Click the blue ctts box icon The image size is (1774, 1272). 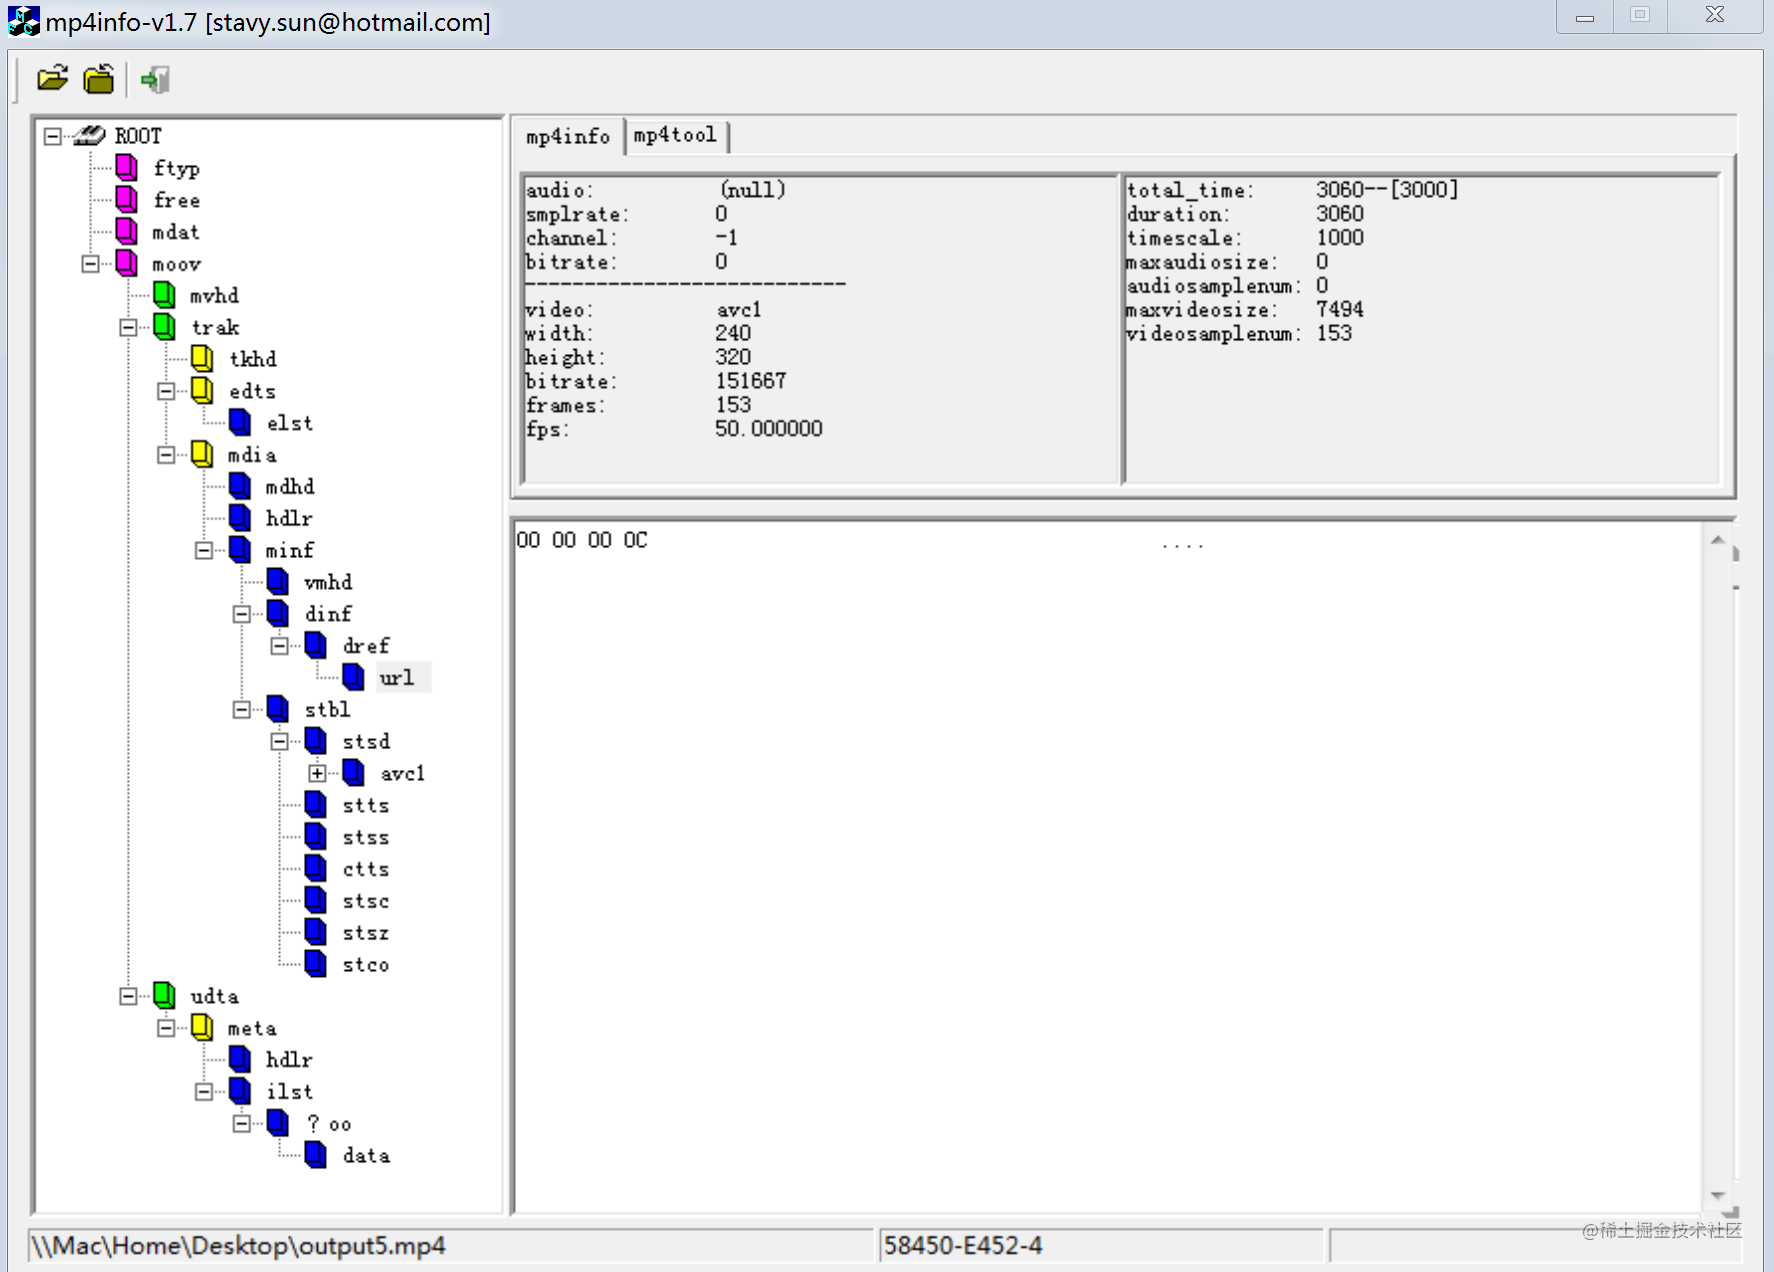[x=316, y=869]
